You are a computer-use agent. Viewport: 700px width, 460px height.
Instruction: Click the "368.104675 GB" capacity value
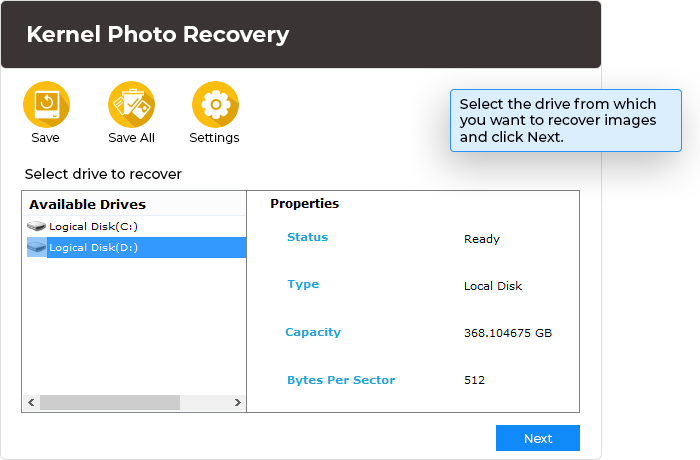coord(508,333)
